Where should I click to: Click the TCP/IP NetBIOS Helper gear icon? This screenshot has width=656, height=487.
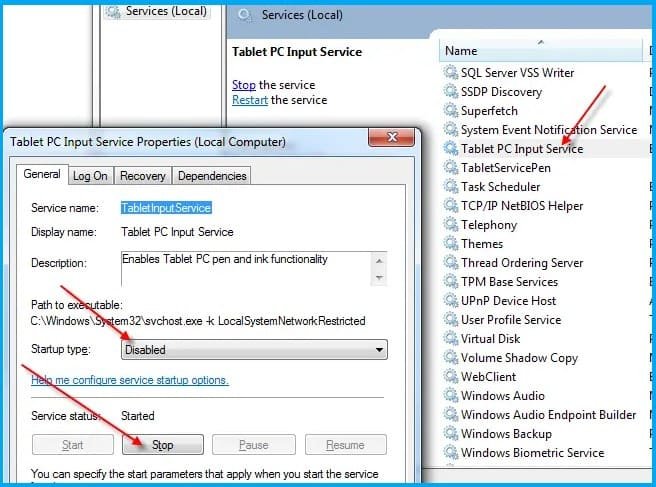[451, 205]
